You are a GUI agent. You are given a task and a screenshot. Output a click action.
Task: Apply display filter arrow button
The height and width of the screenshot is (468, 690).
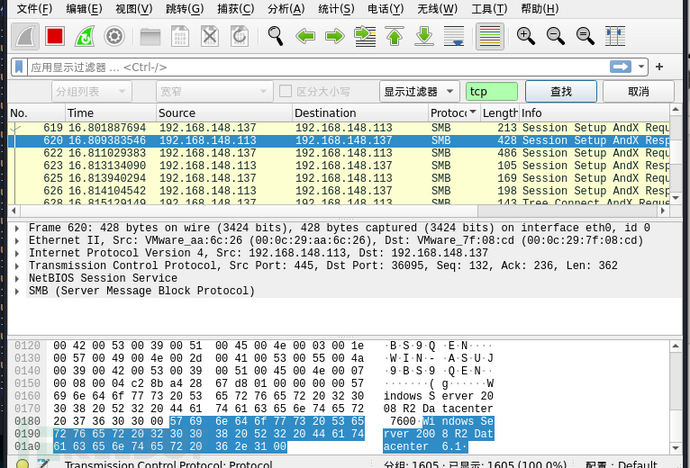tap(620, 67)
